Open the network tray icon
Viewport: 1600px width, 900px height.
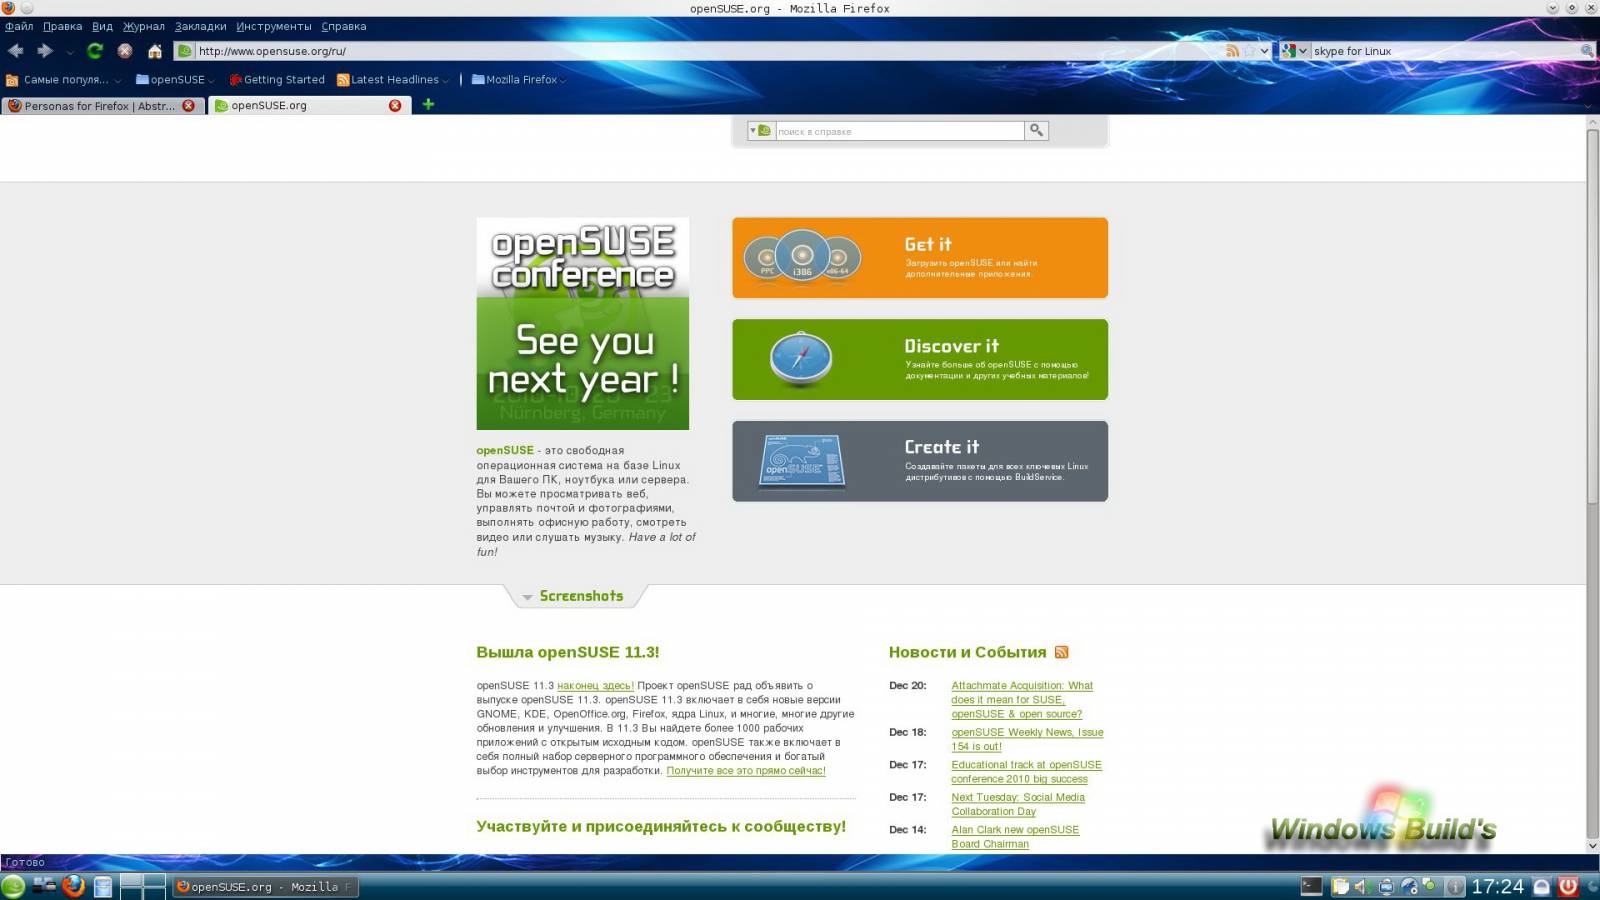click(1410, 887)
